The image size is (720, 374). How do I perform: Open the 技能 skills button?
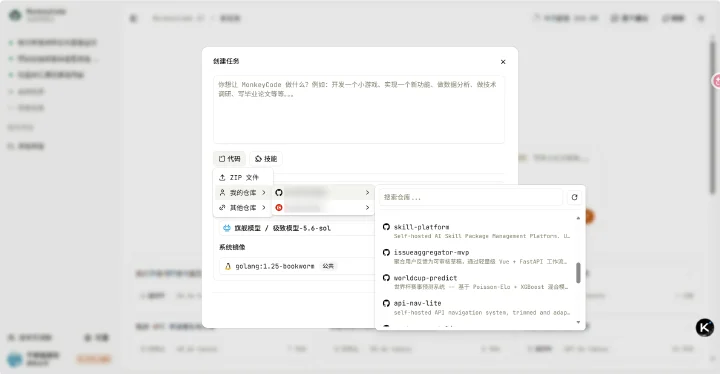(x=266, y=159)
